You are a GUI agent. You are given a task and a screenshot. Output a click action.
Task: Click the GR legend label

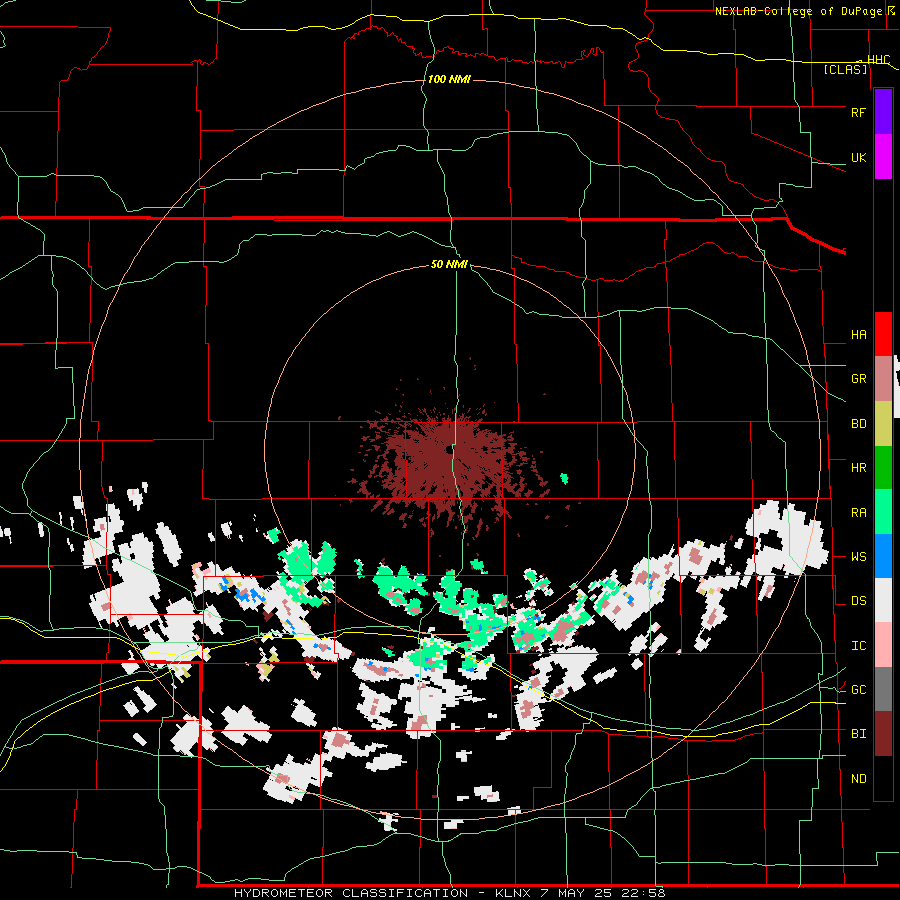point(858,379)
